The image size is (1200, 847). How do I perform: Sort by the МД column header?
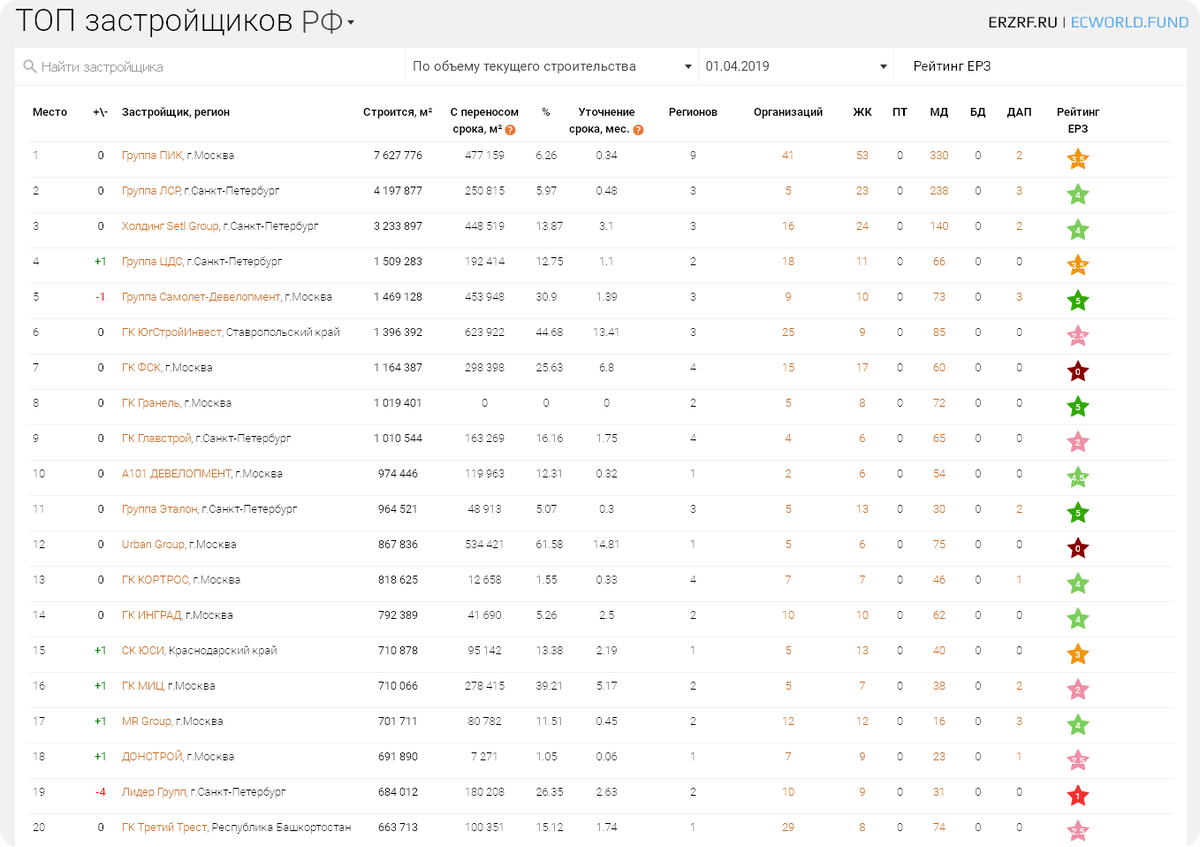click(x=939, y=112)
